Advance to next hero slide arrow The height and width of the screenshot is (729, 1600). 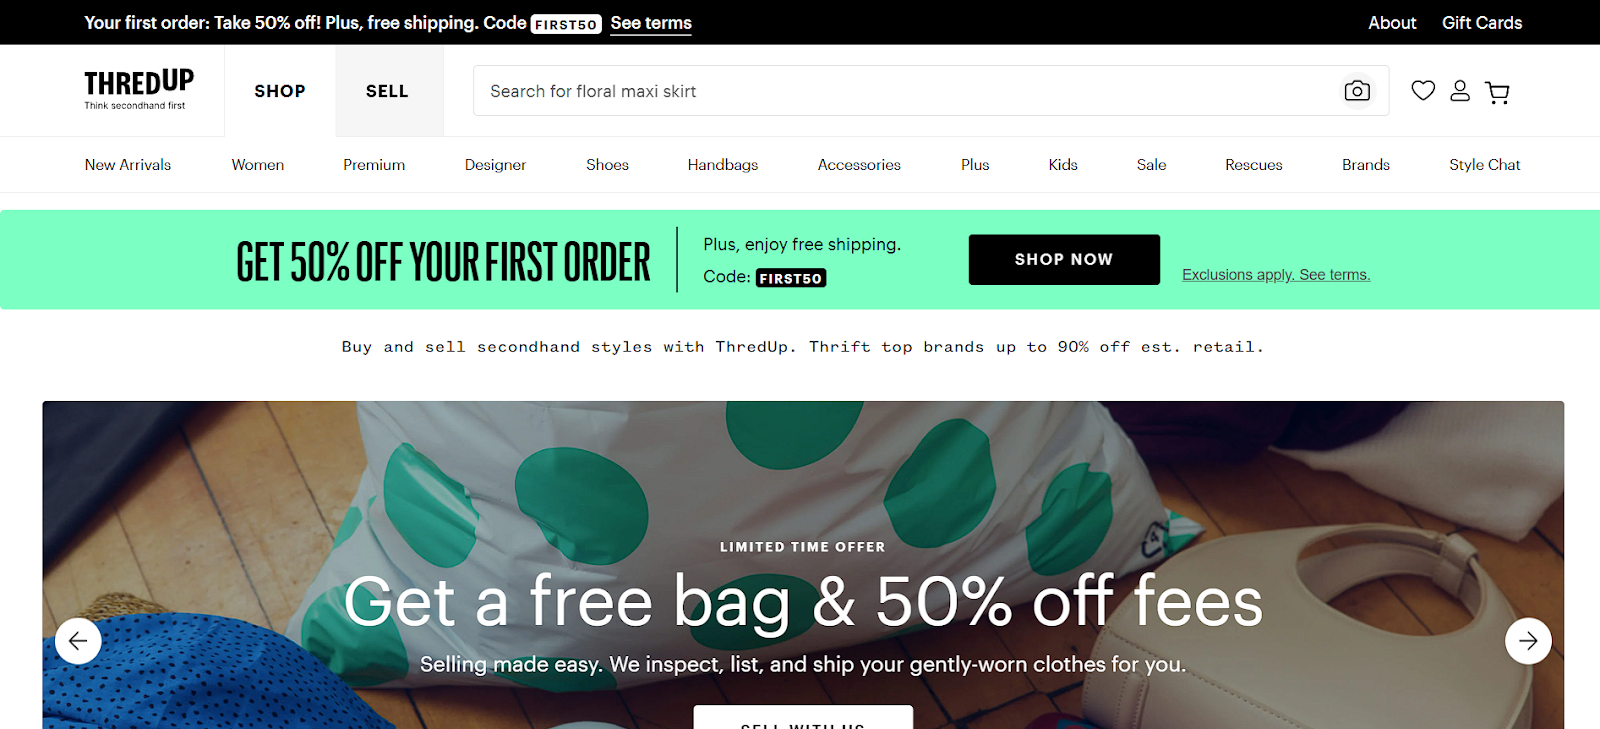[x=1528, y=640]
